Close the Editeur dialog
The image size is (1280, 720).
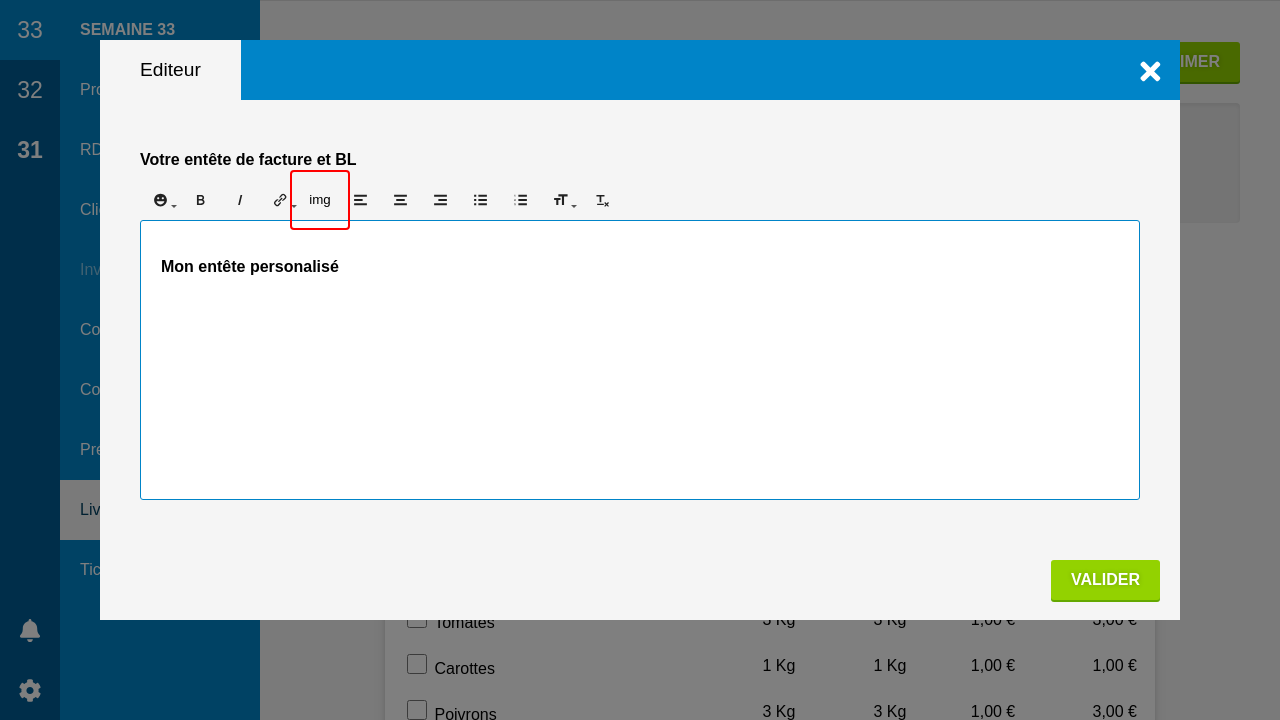[x=1150, y=71]
